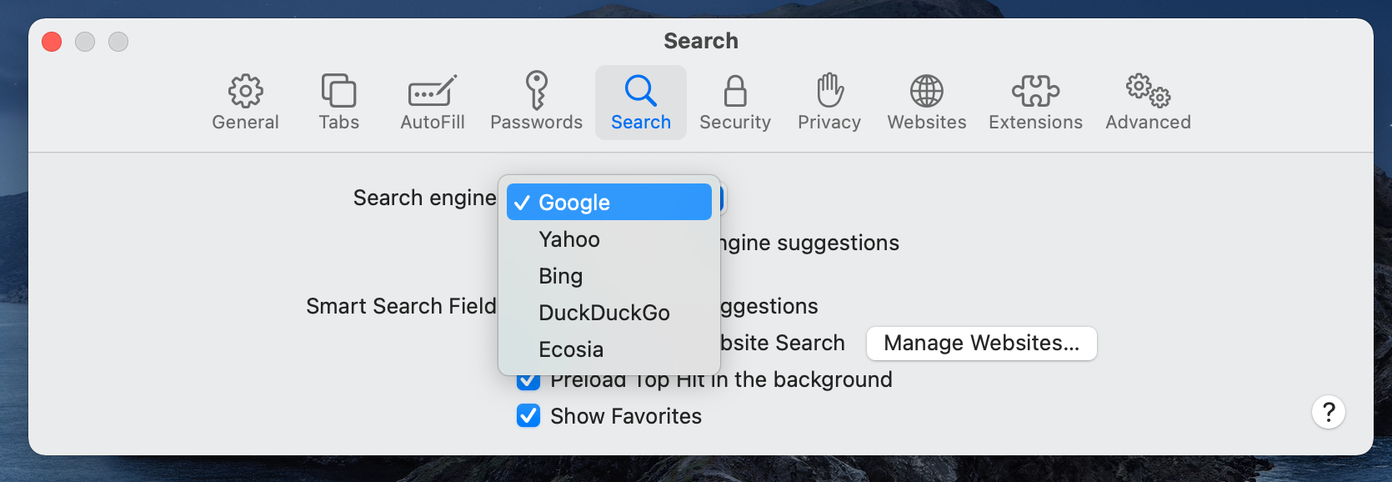Toggle the Show Favorites checkbox
Viewport: 1392px width, 482px height.
coord(528,416)
